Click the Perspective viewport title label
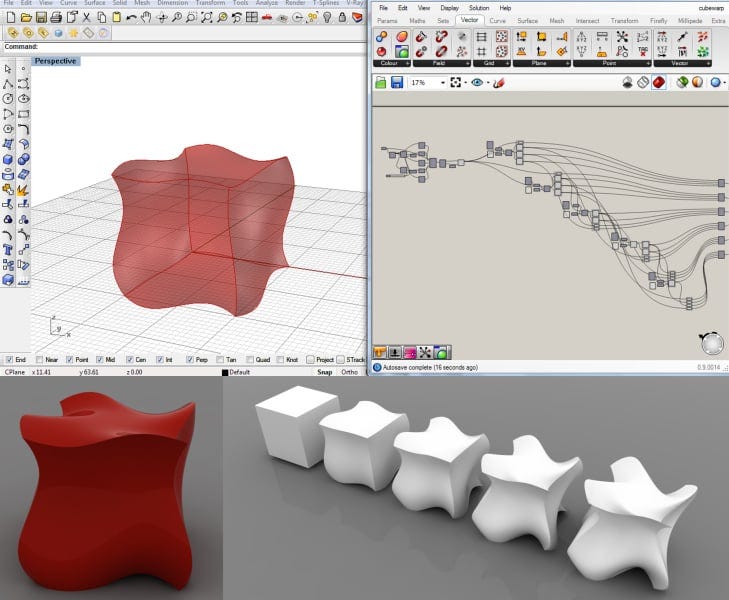Screen dimensions: 729x600 point(55,61)
